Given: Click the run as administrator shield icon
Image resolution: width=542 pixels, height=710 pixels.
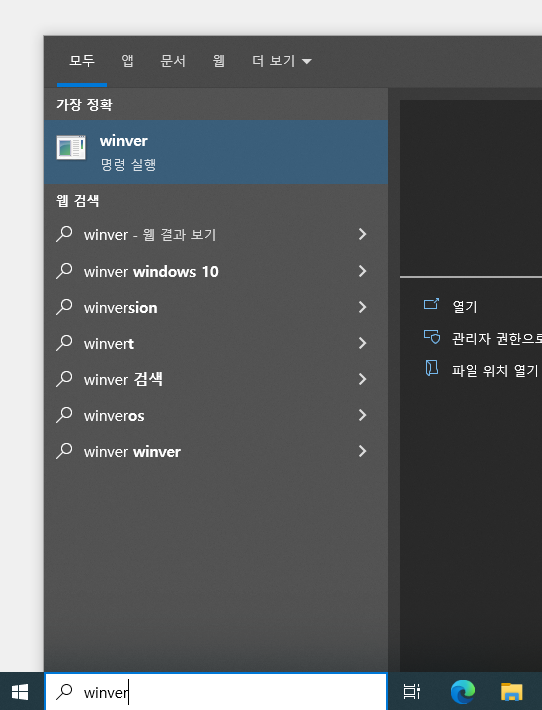Looking at the screenshot, I should [x=432, y=336].
